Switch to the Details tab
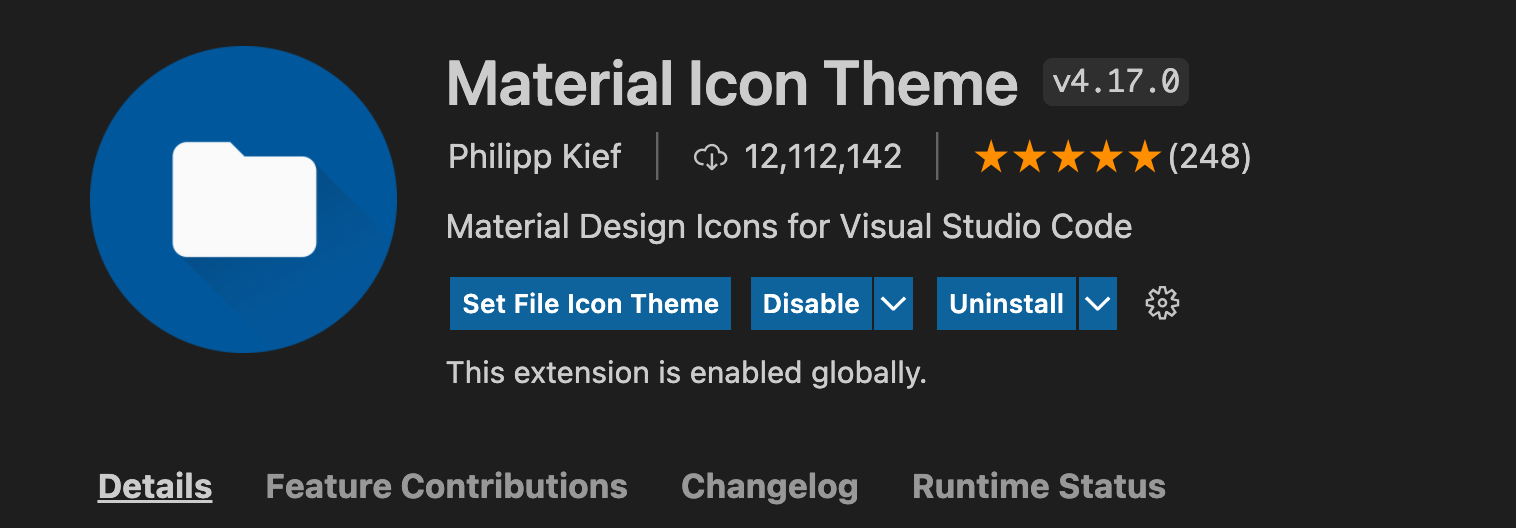 pos(155,487)
